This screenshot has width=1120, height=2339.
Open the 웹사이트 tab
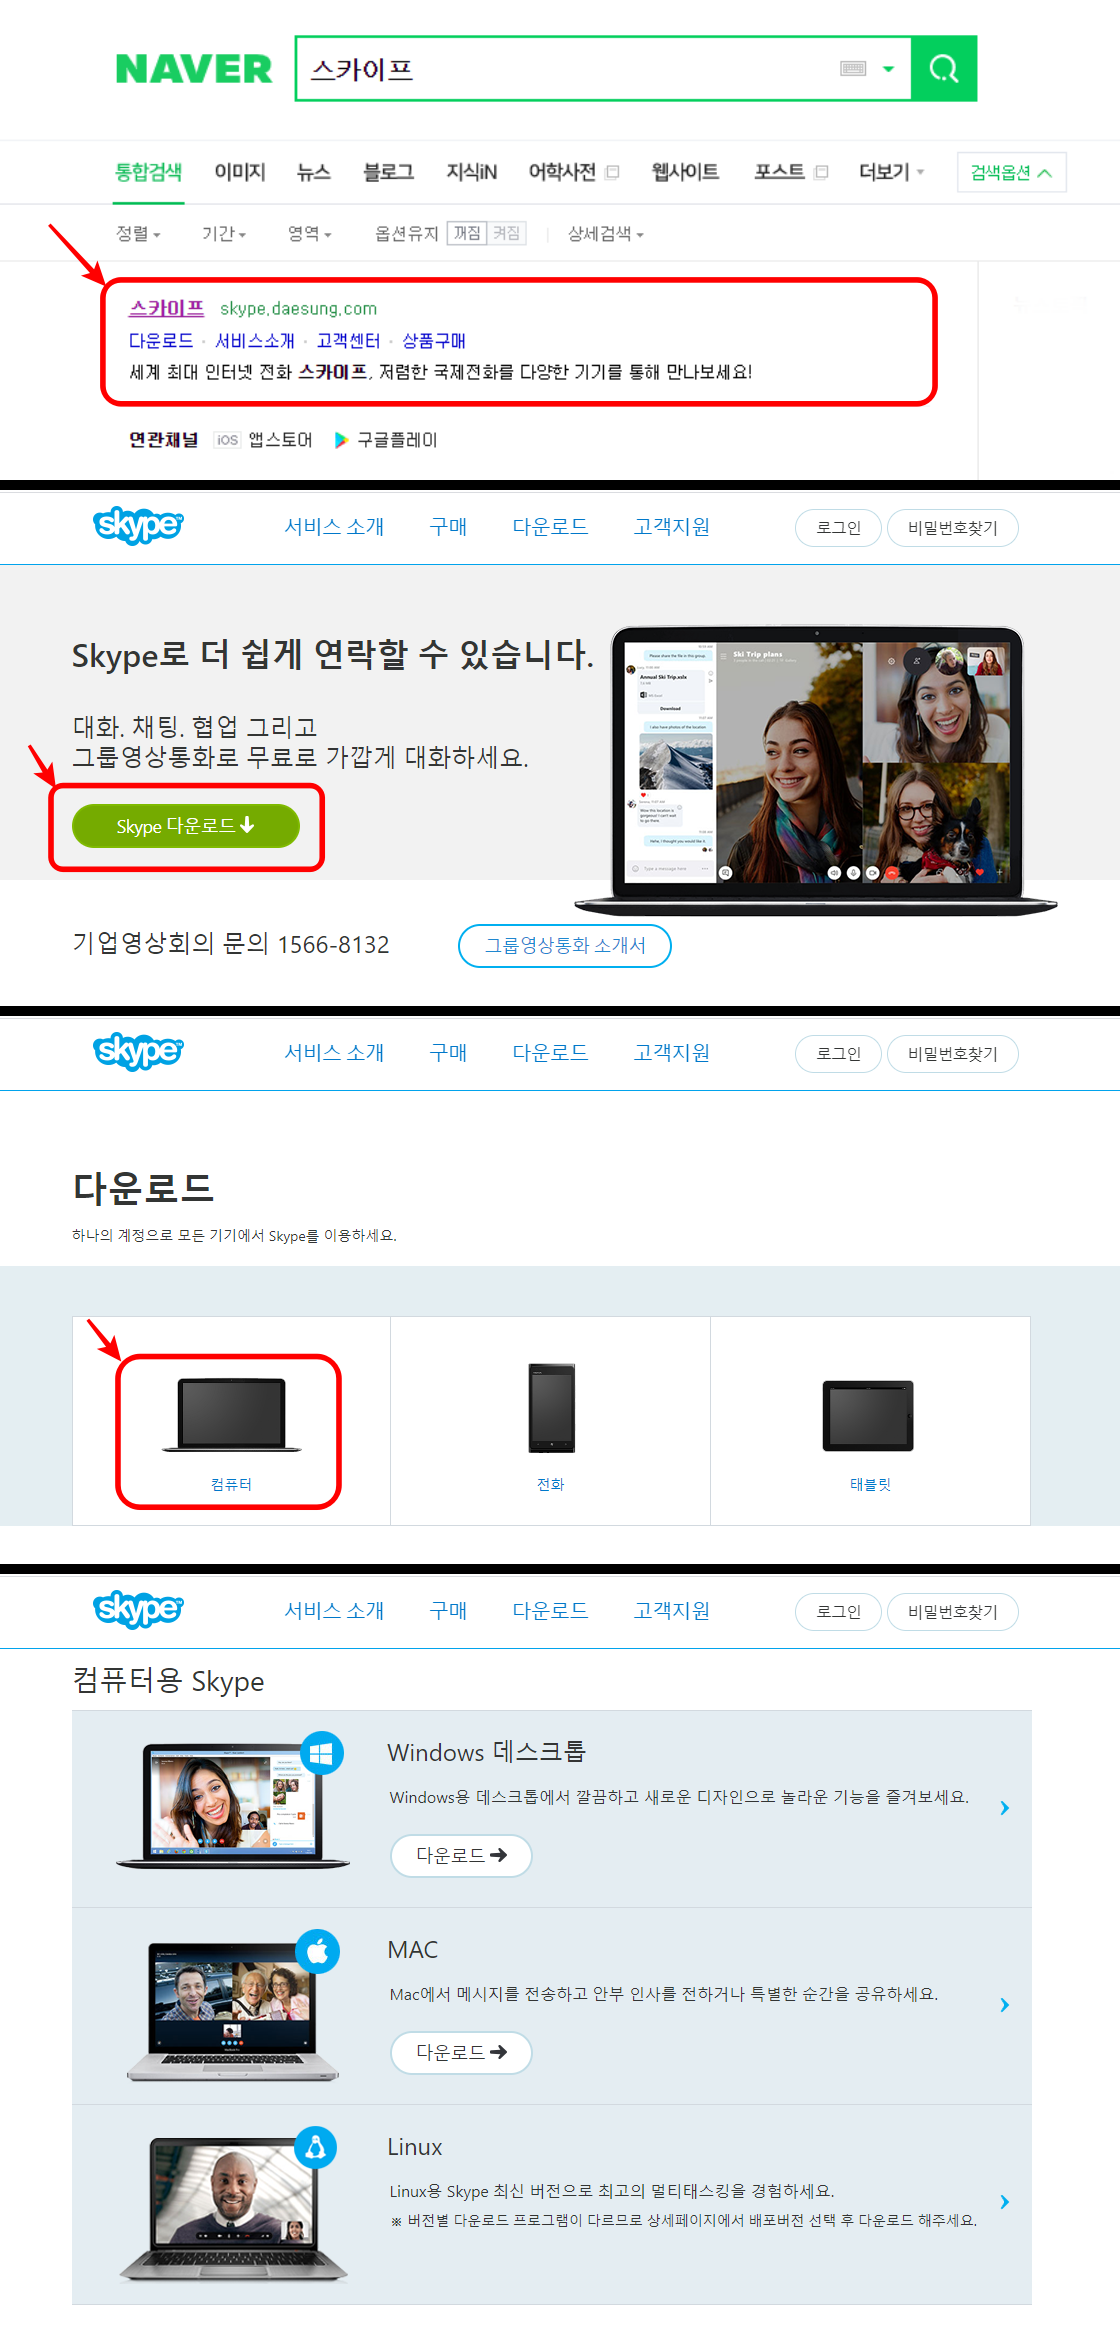685,172
